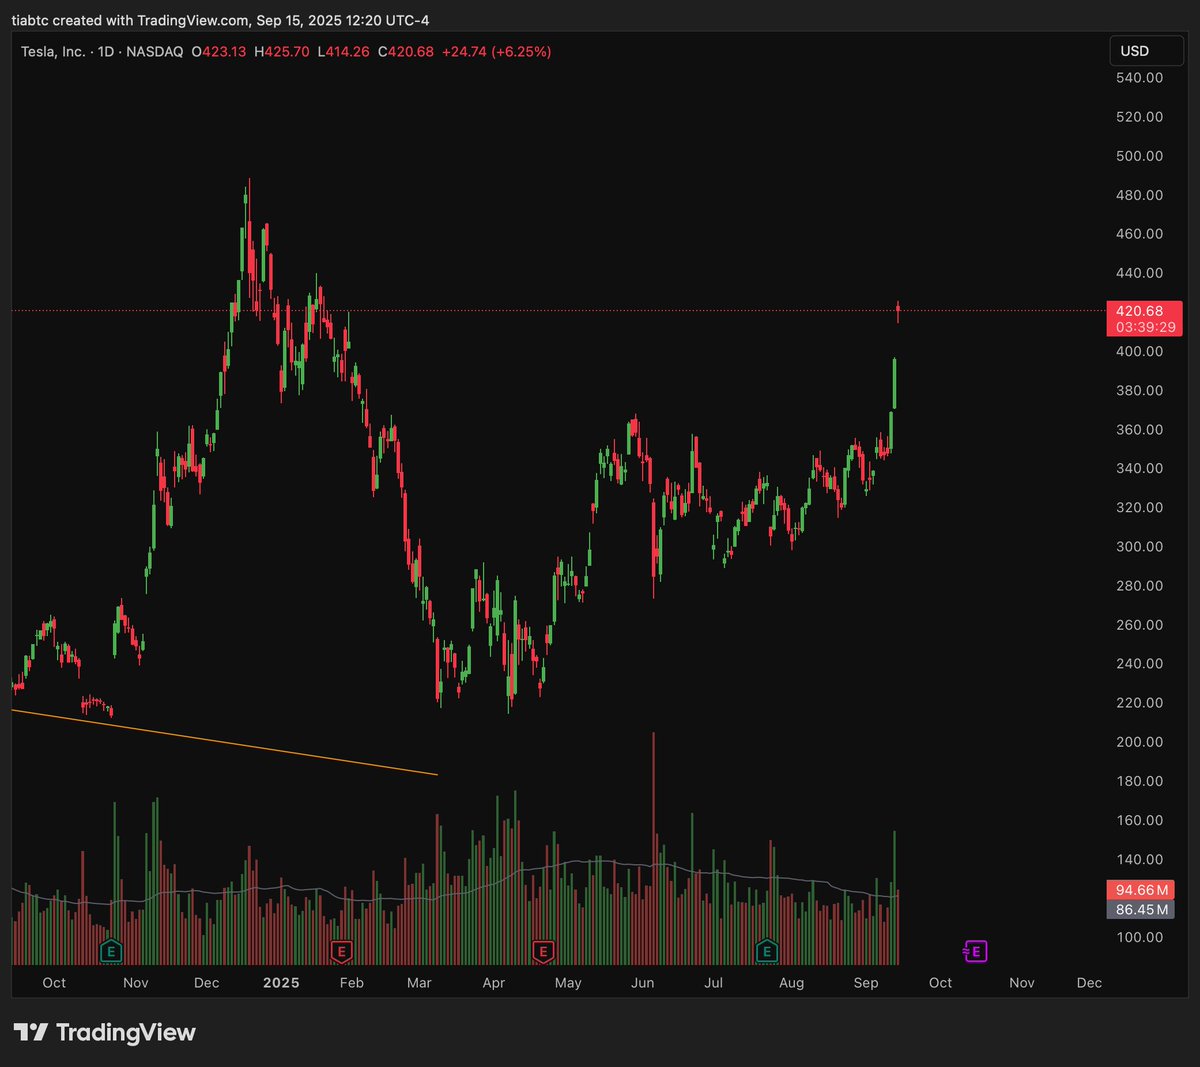The height and width of the screenshot is (1067, 1200).
Task: Click the +24.74 (+6.25%) change value
Action: pyautogui.click(x=497, y=51)
